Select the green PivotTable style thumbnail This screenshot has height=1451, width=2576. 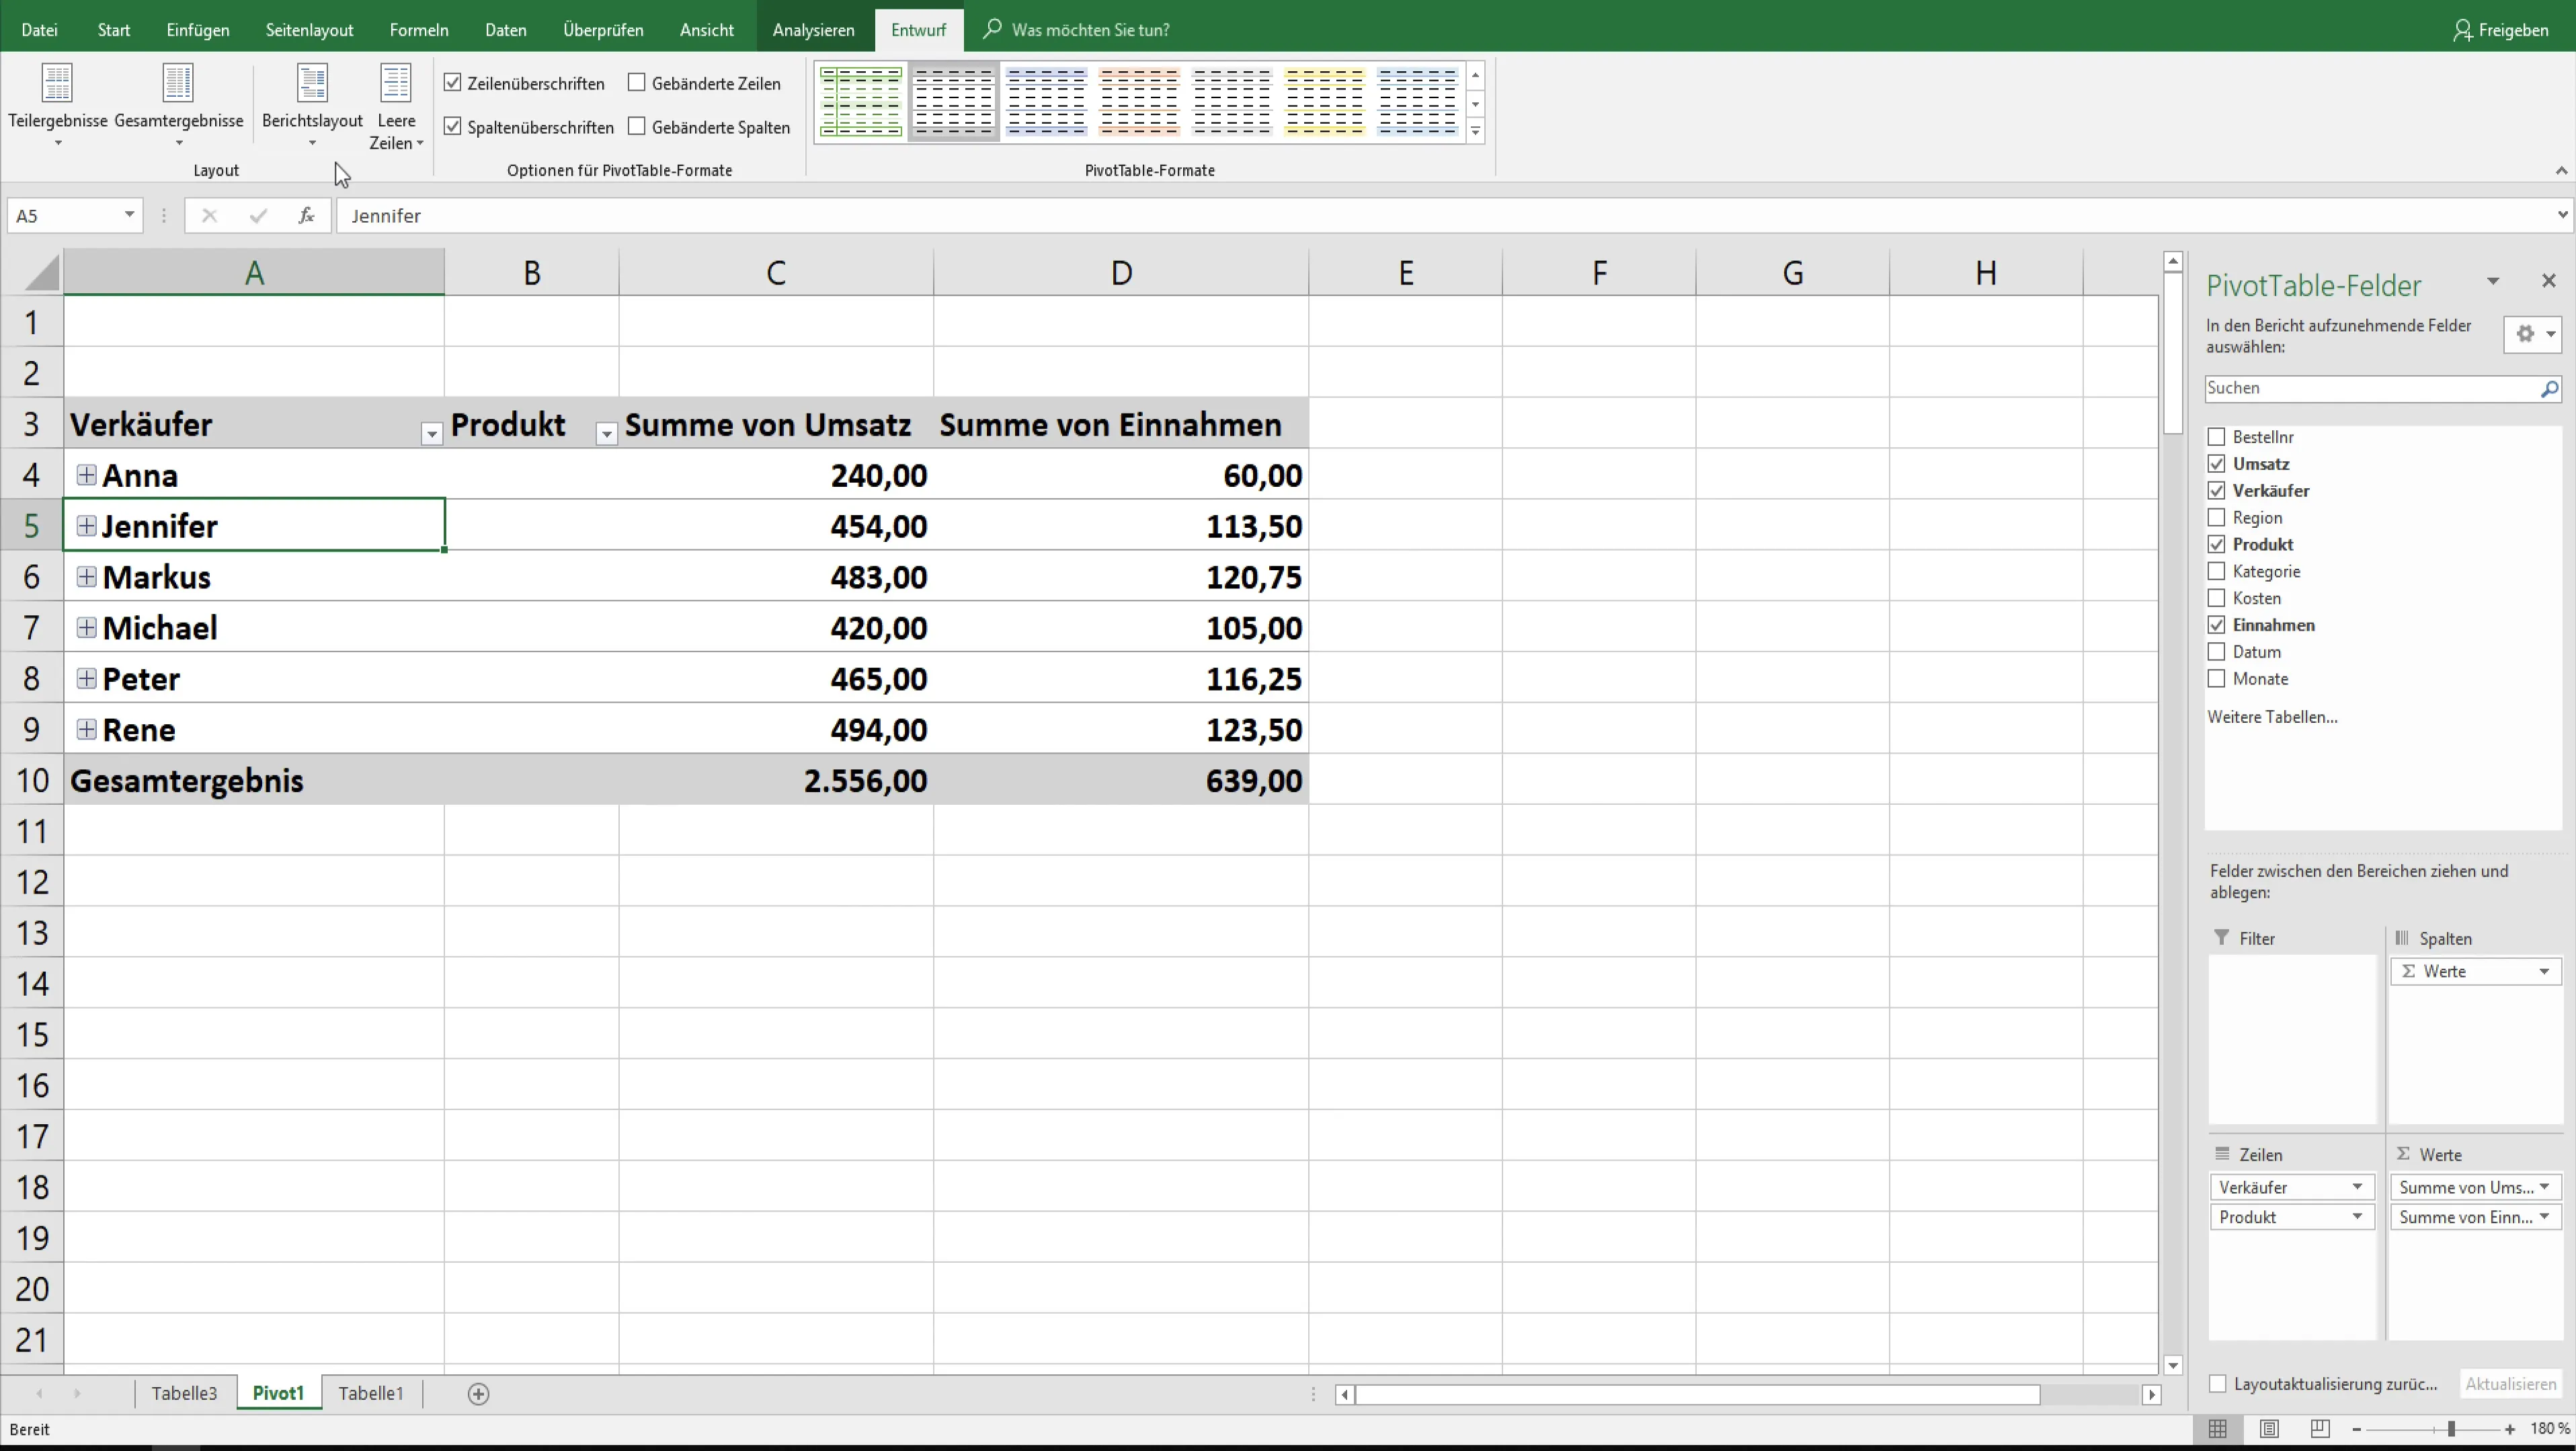(x=861, y=102)
